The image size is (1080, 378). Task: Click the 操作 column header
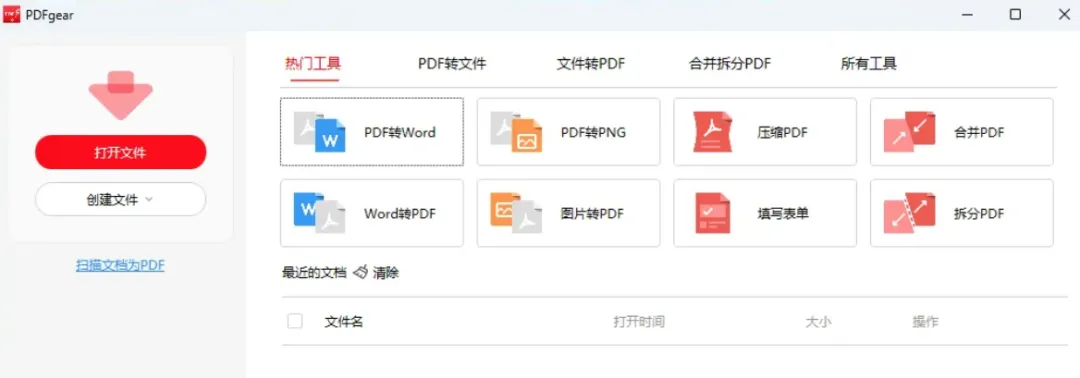tap(925, 322)
